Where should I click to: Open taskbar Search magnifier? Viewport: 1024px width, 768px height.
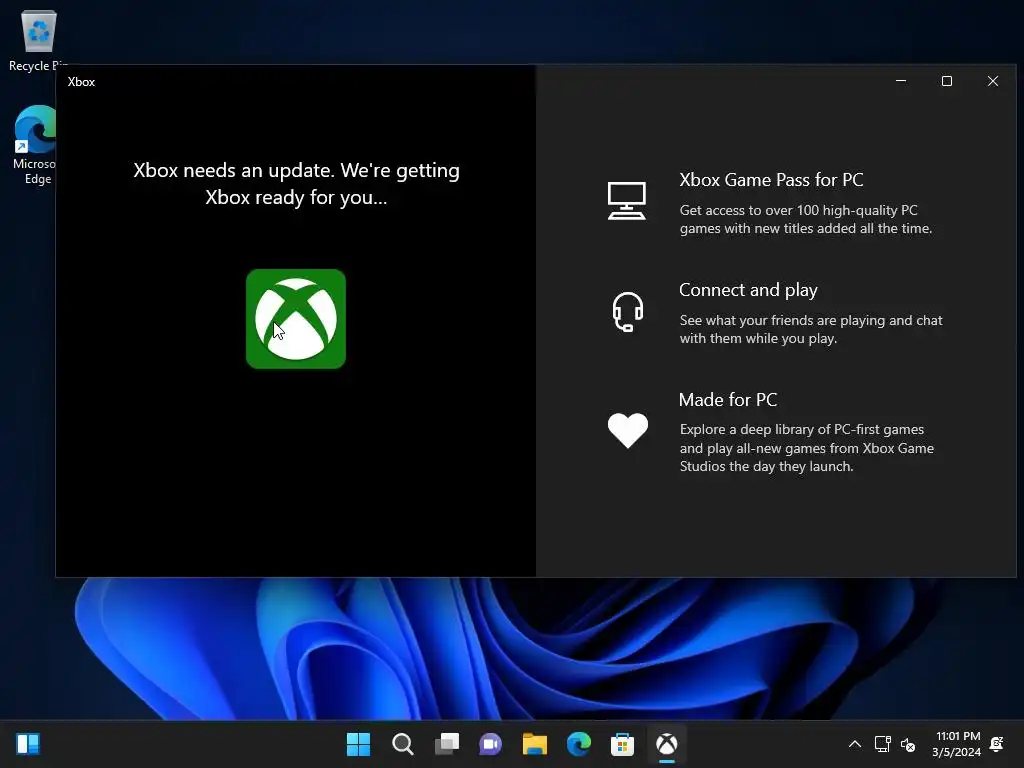pos(403,744)
